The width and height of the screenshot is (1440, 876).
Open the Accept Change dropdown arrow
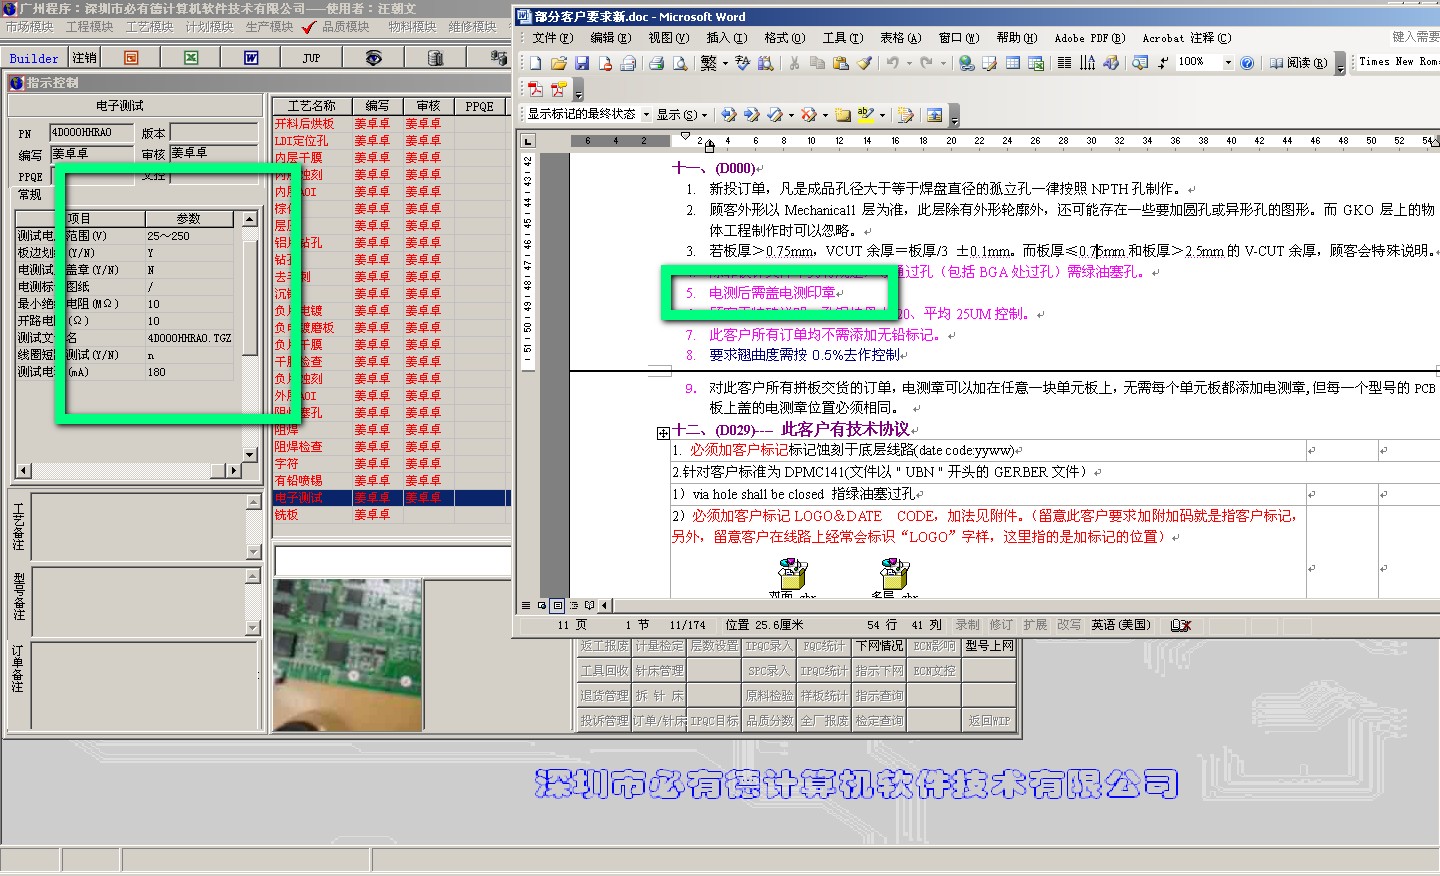pyautogui.click(x=790, y=114)
